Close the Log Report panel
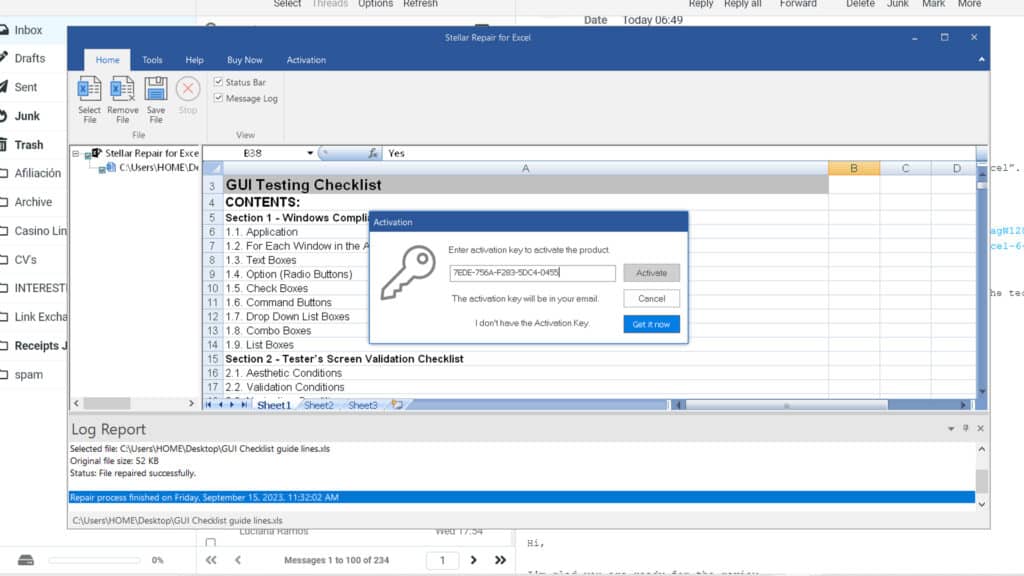 click(x=980, y=428)
